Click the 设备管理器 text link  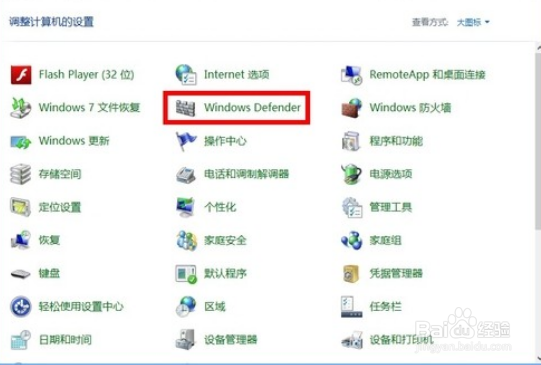click(x=230, y=340)
